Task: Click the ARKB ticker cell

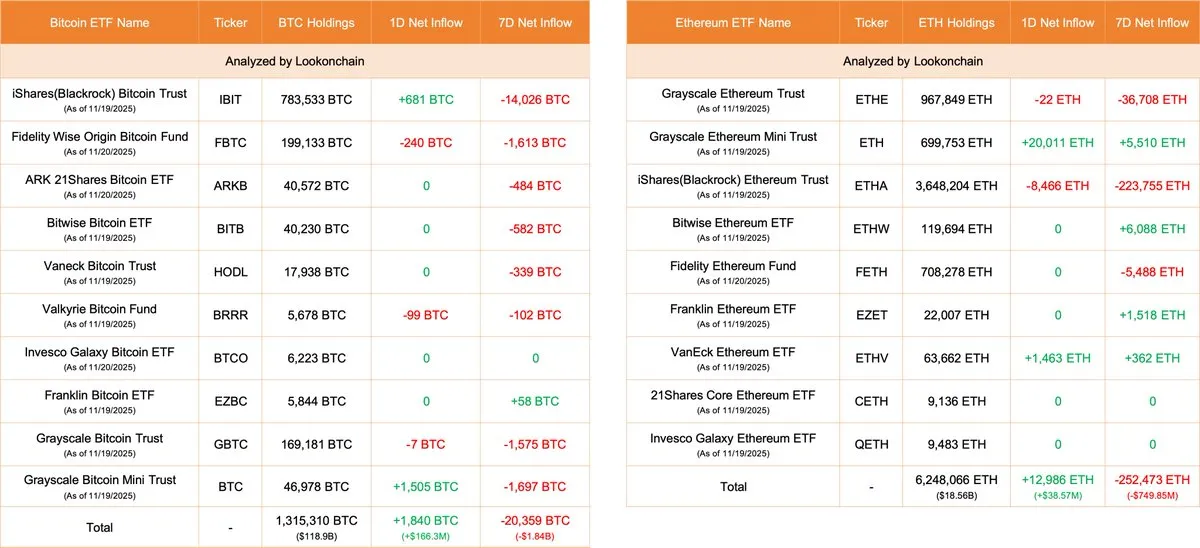Action: coord(231,186)
